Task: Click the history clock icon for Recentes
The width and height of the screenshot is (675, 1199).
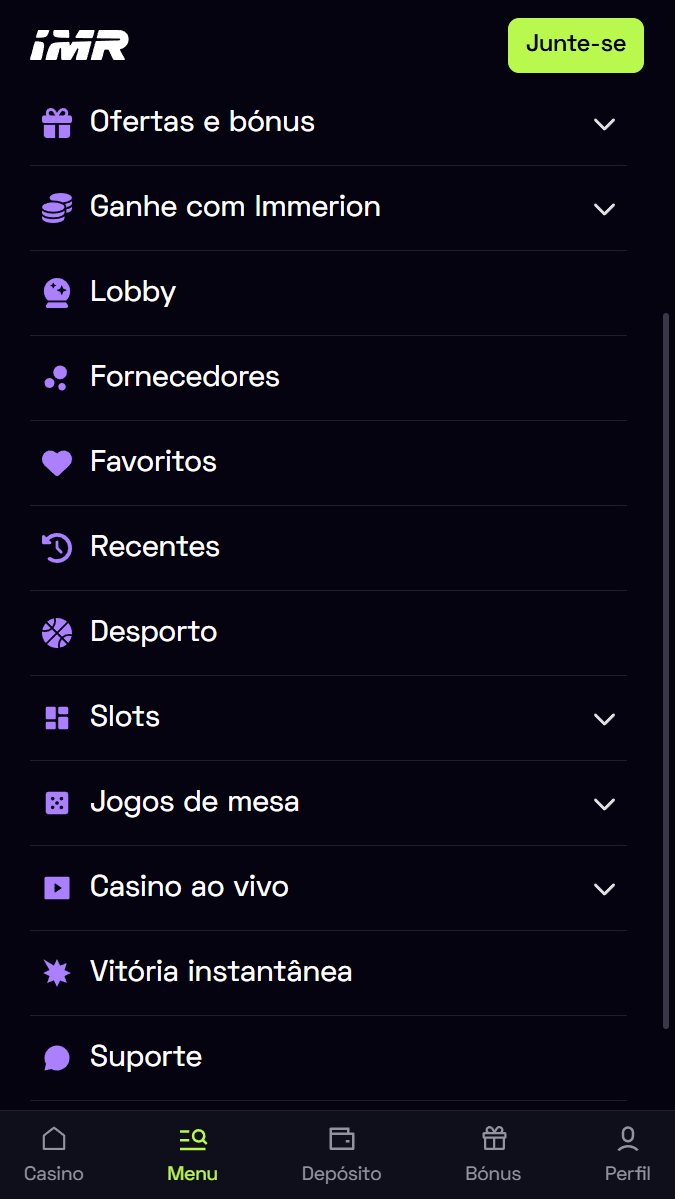Action: coord(57,547)
